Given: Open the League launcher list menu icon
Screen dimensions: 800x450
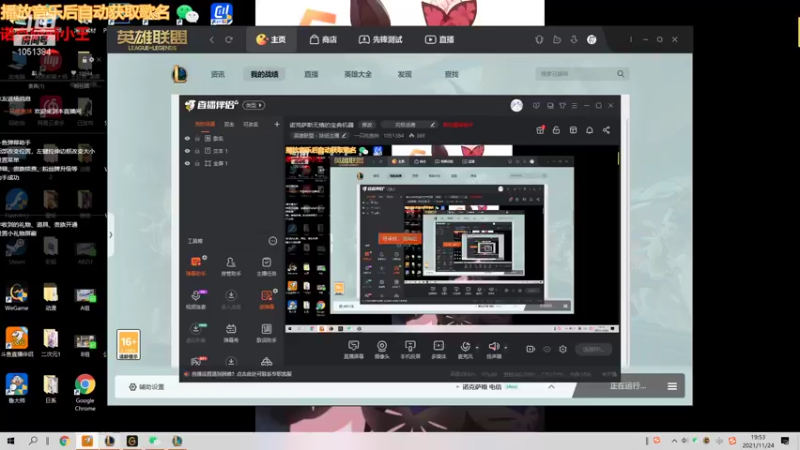Looking at the screenshot, I should click(672, 386).
